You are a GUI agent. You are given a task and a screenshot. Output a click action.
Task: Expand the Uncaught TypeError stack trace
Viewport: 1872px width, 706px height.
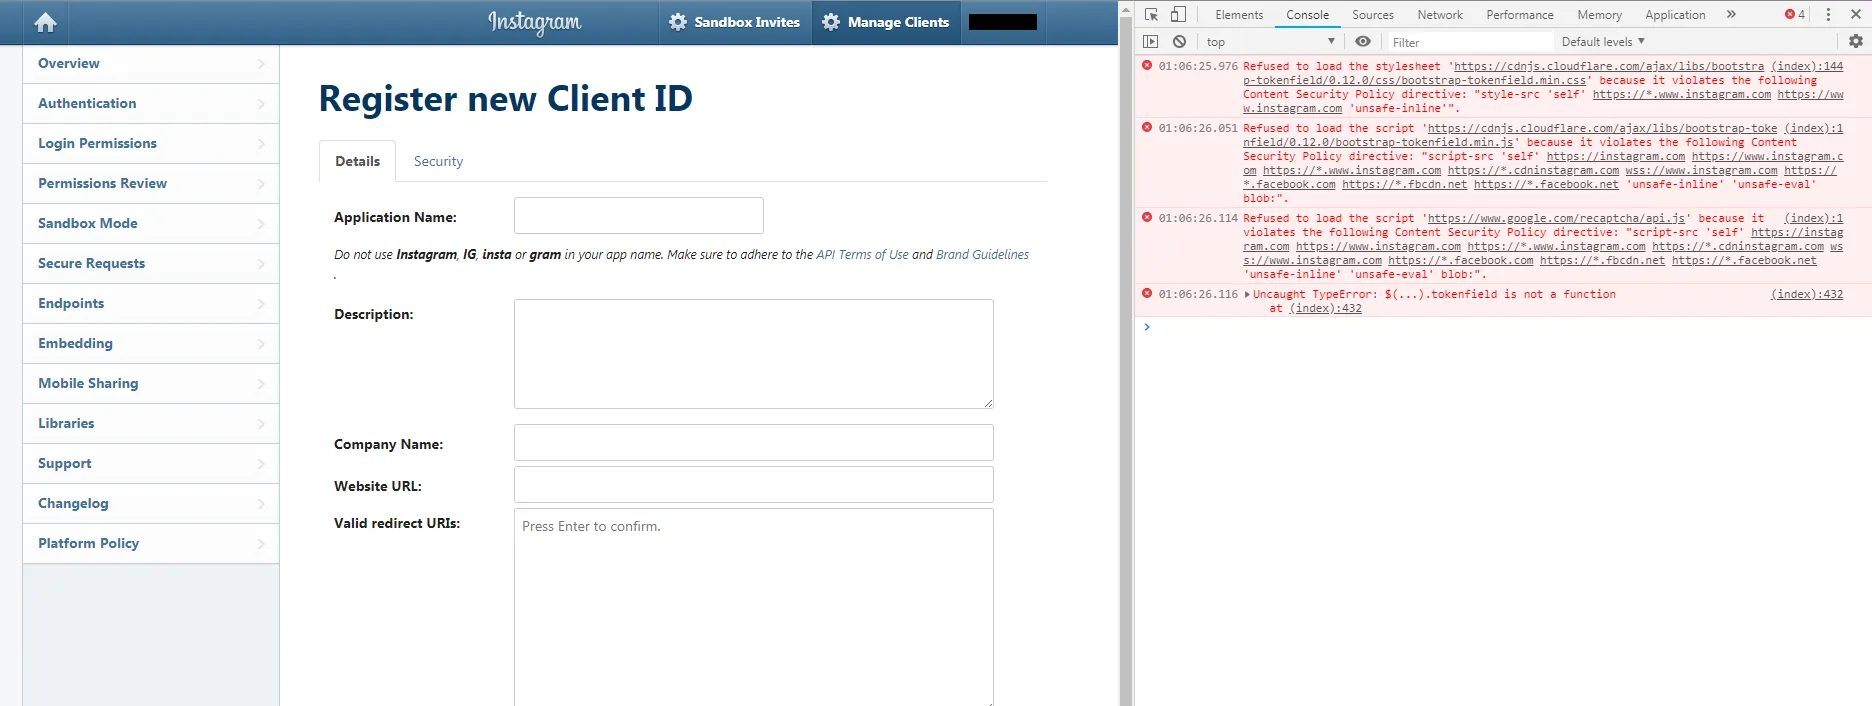[x=1247, y=294]
